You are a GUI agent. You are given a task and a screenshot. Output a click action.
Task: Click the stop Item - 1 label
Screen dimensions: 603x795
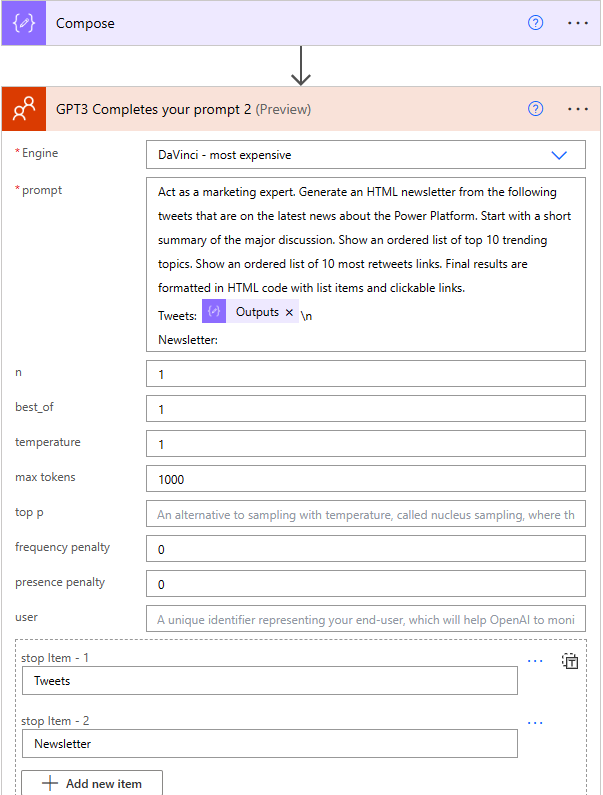tap(55, 658)
